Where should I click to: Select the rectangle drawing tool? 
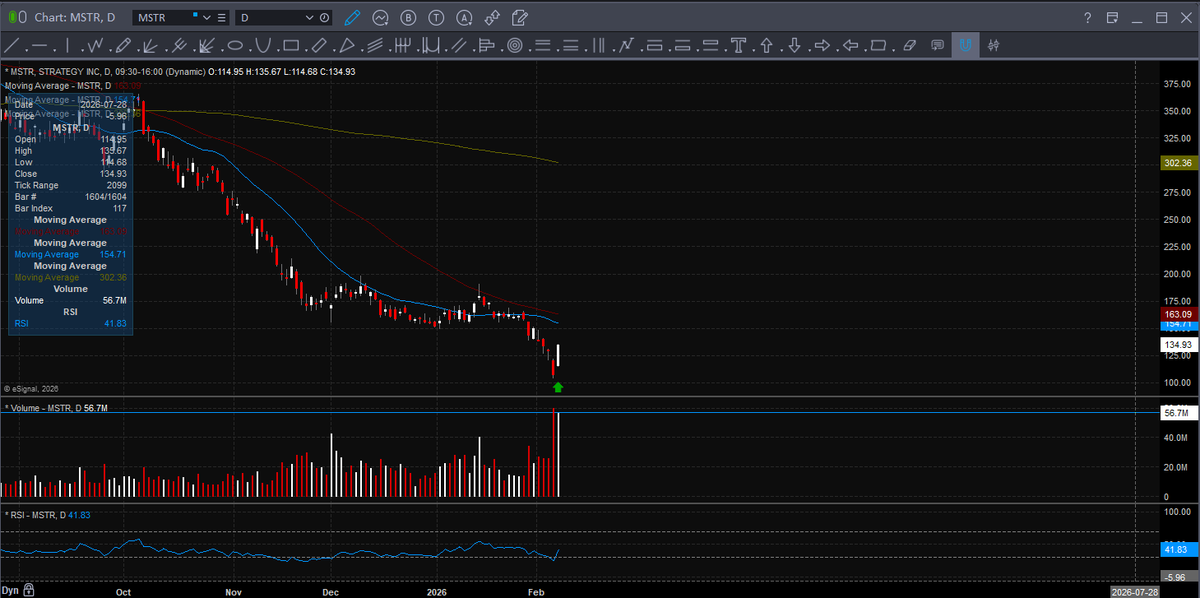291,45
